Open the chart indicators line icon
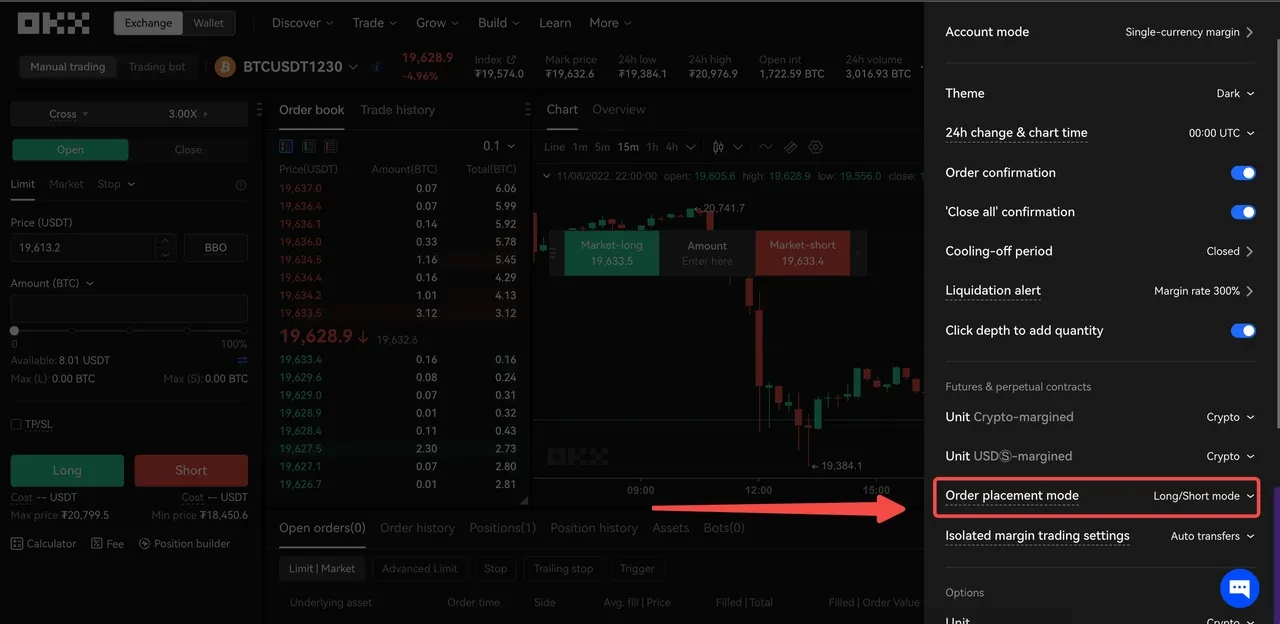Screen dimensions: 1280x624 [x=765, y=147]
